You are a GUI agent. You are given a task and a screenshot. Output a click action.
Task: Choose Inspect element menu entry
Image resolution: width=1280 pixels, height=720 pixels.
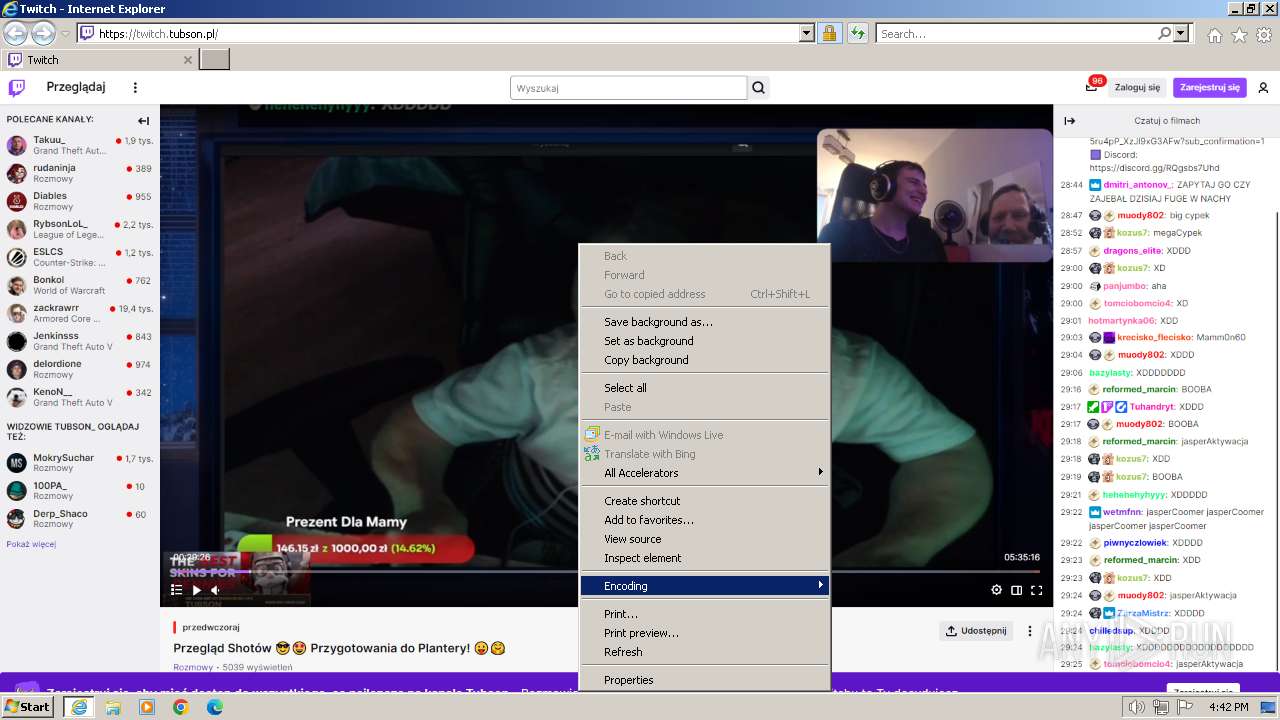(705, 558)
